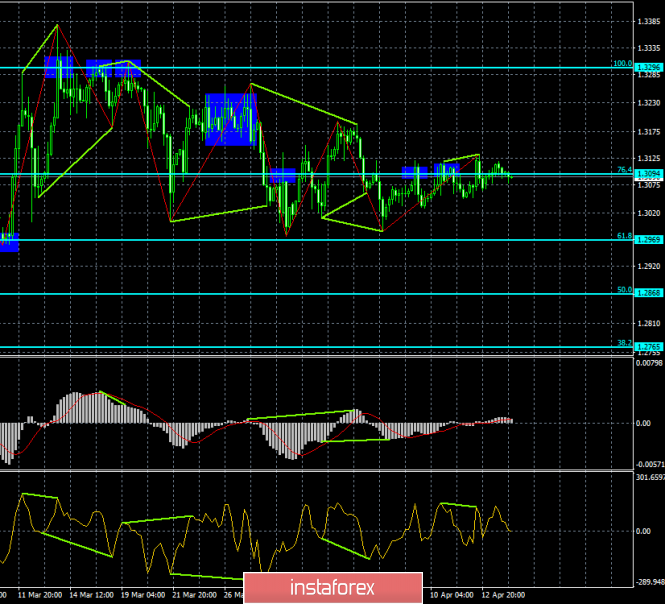Image resolution: width=665 pixels, height=604 pixels.
Task: Click the 1.2868 price level tag
Action: (649, 294)
